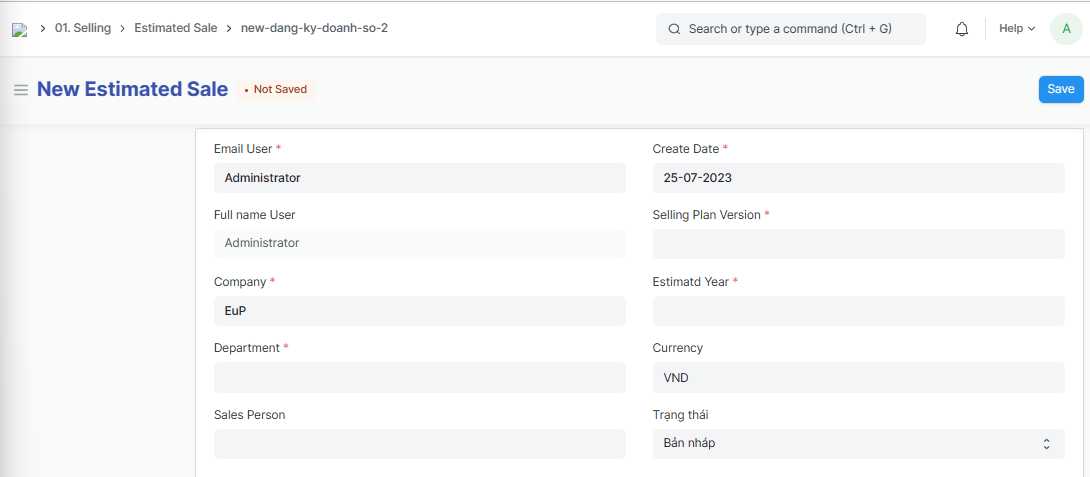Screen dimensions: 1090x477
Task: Expand the Help dropdown menu
Action: pos(1017,29)
